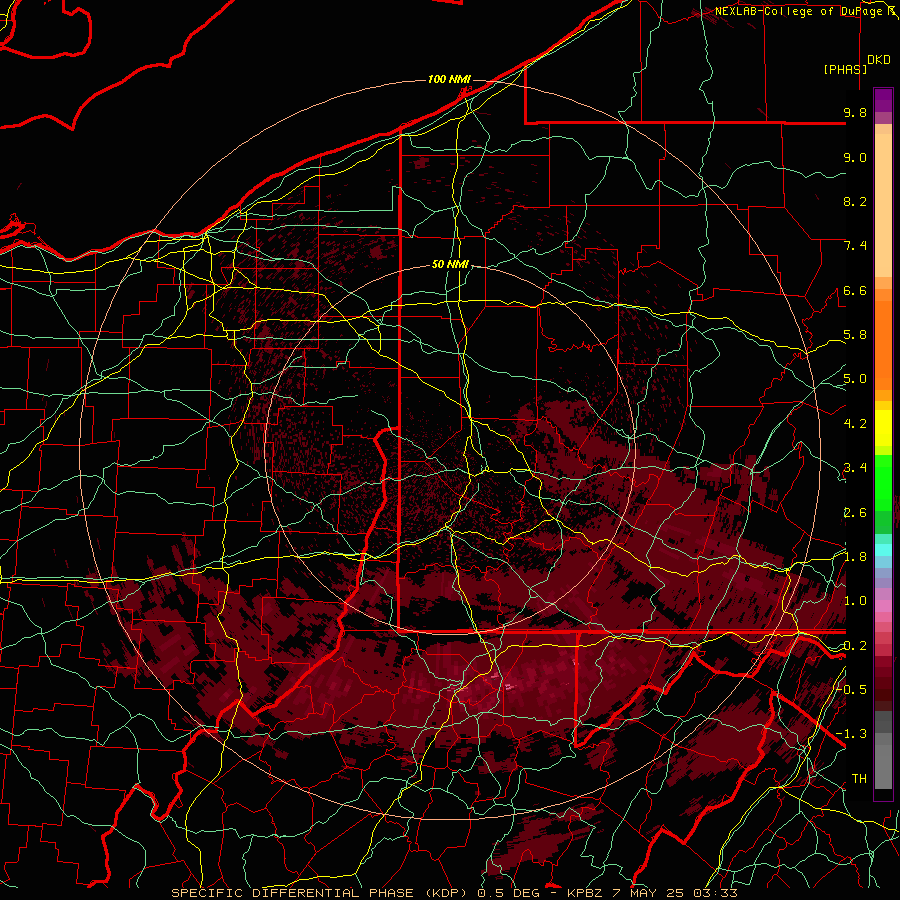Click the 50 NMI range ring label
The image size is (900, 900).
click(450, 264)
